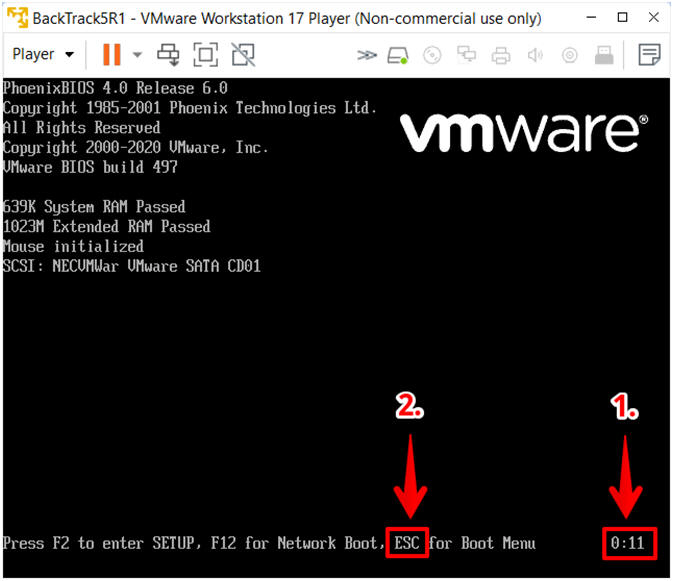Open the Player menu
The height and width of the screenshot is (581, 673).
tap(43, 54)
